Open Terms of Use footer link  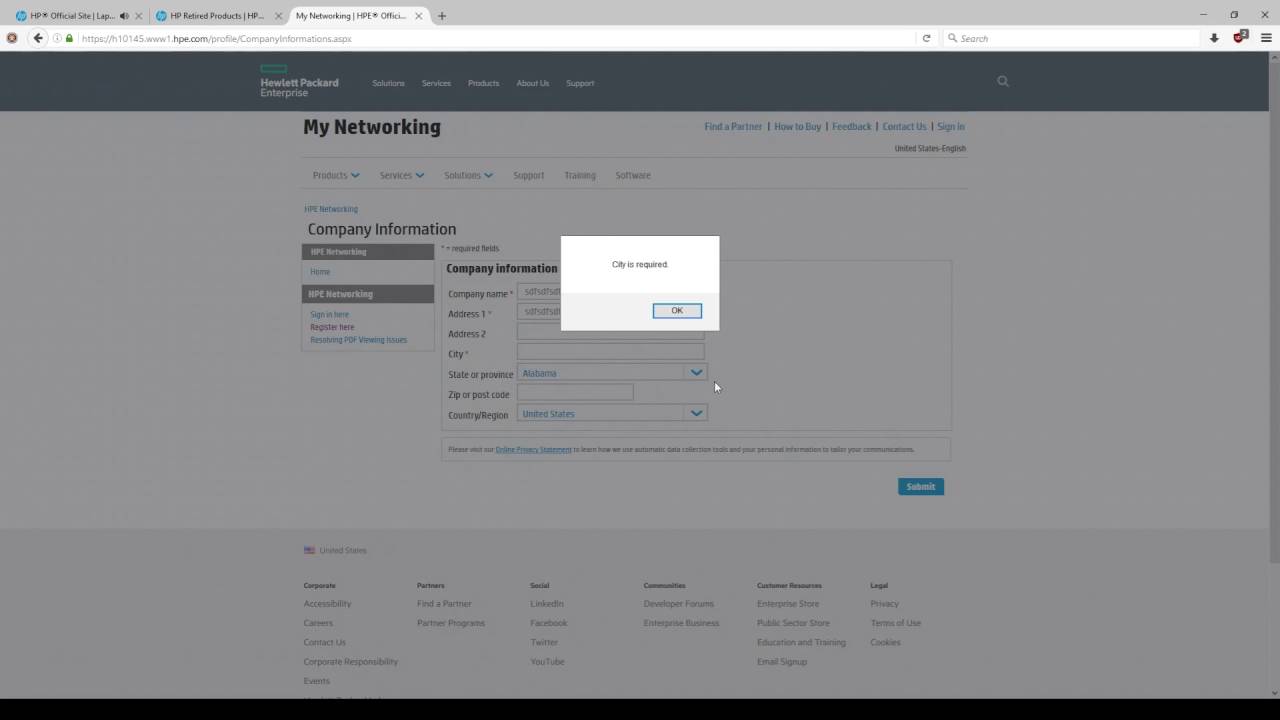[x=895, y=622]
